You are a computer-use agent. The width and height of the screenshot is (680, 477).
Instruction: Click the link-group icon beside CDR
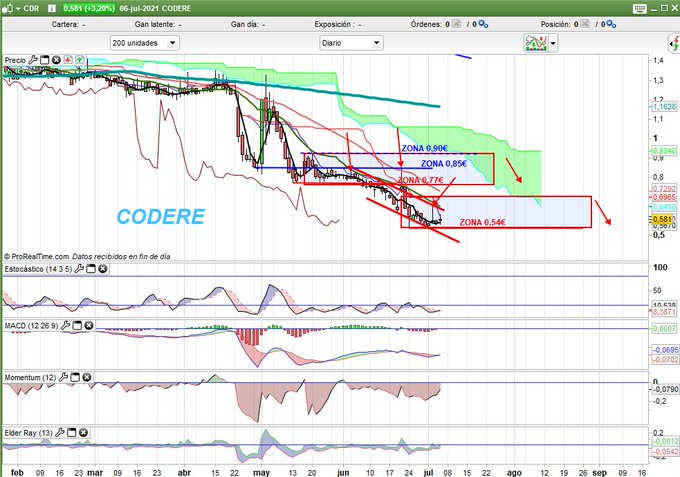click(7, 8)
